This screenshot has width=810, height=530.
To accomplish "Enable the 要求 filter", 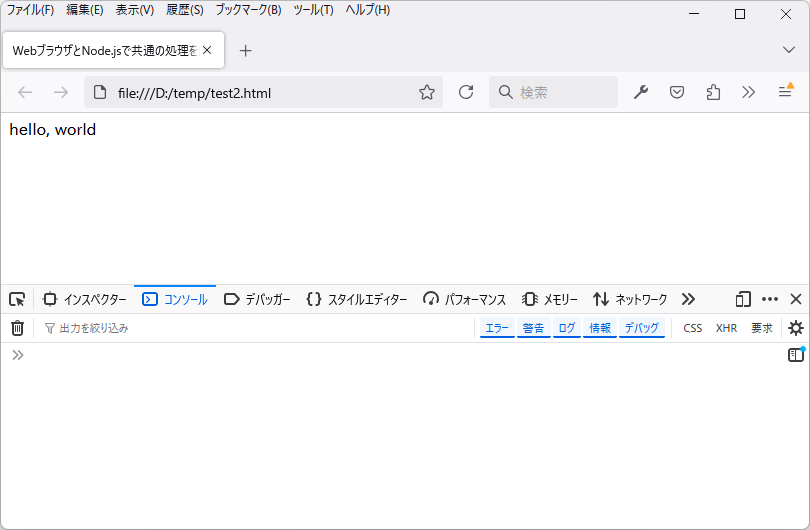I will pos(761,328).
